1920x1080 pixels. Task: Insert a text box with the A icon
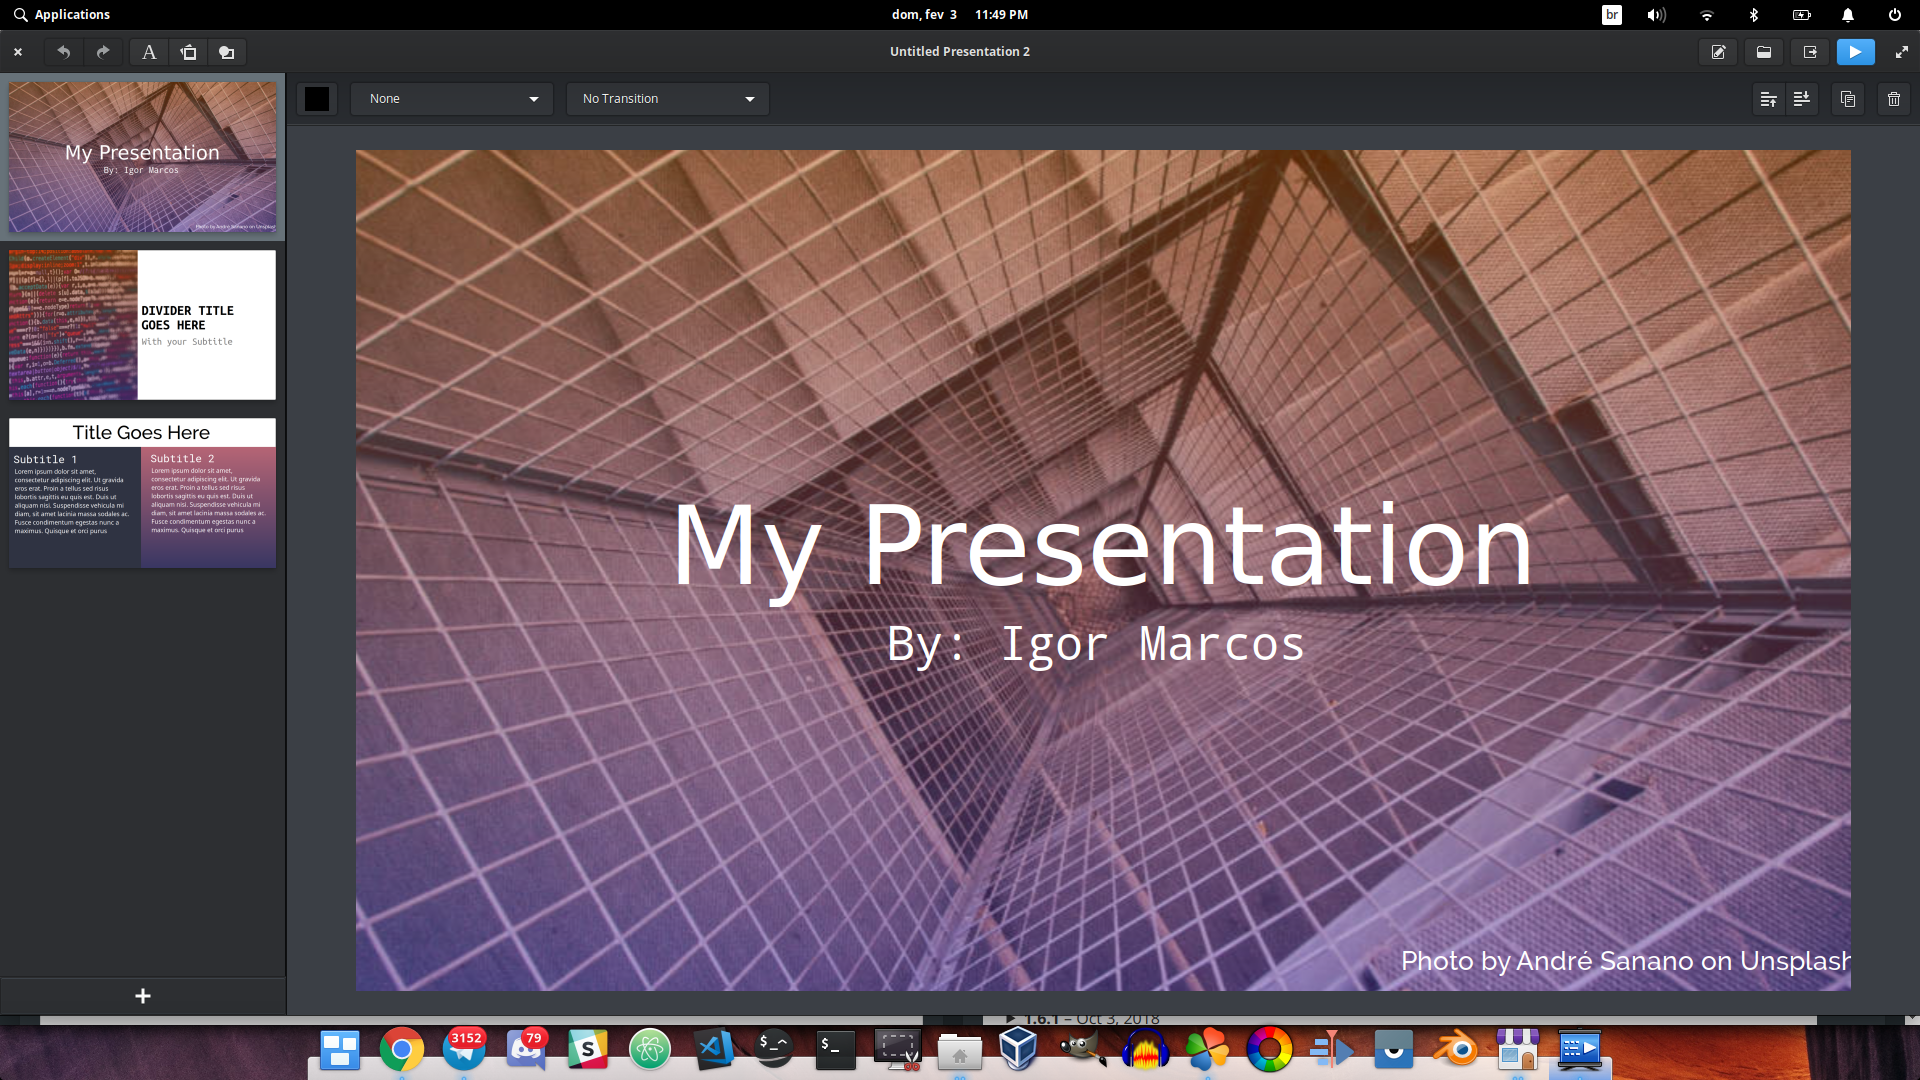tap(149, 52)
